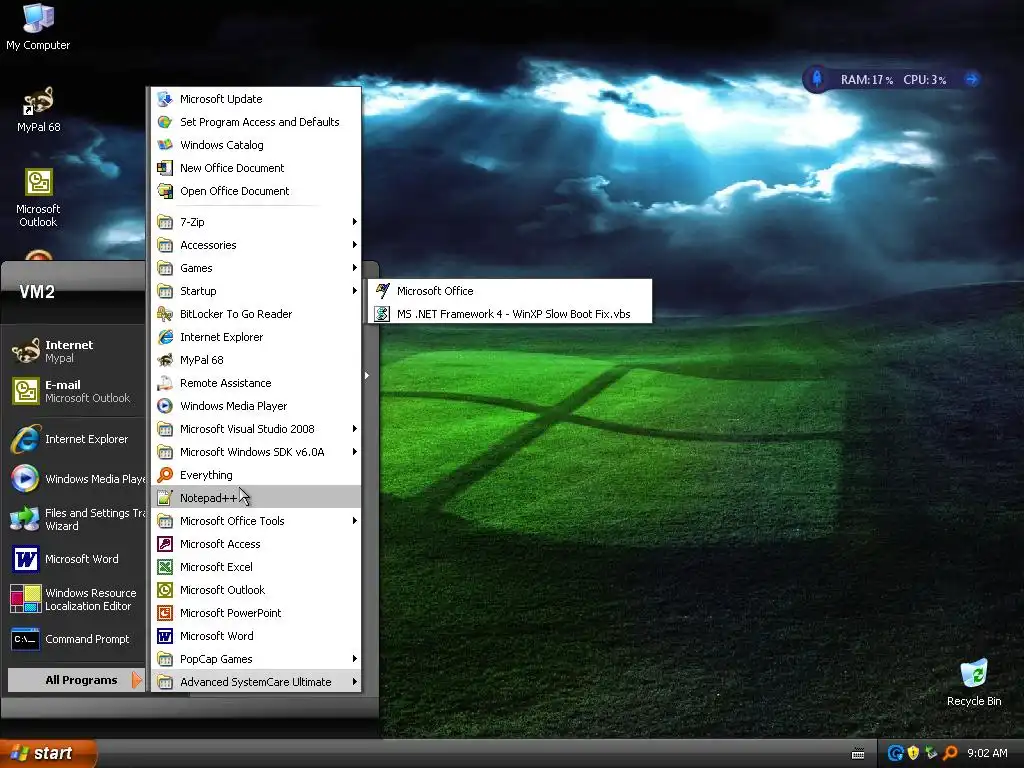Open the Recycle Bin
1024x768 pixels.
[974, 682]
